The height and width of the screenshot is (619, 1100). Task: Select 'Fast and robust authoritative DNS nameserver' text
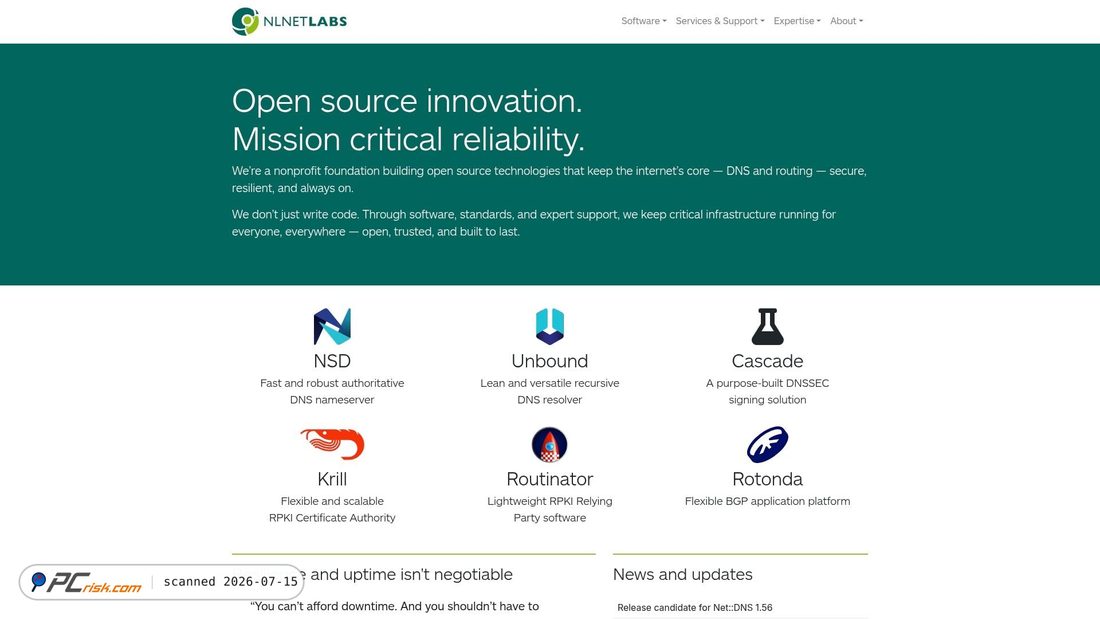click(x=332, y=392)
